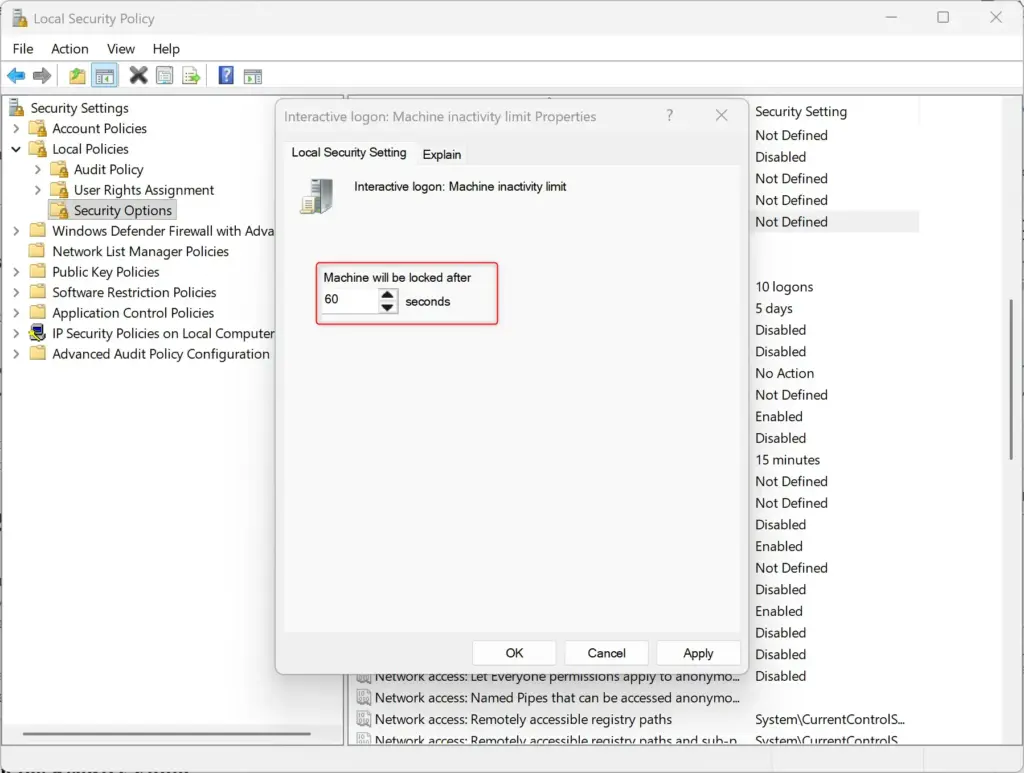Open the File menu

coord(23,49)
